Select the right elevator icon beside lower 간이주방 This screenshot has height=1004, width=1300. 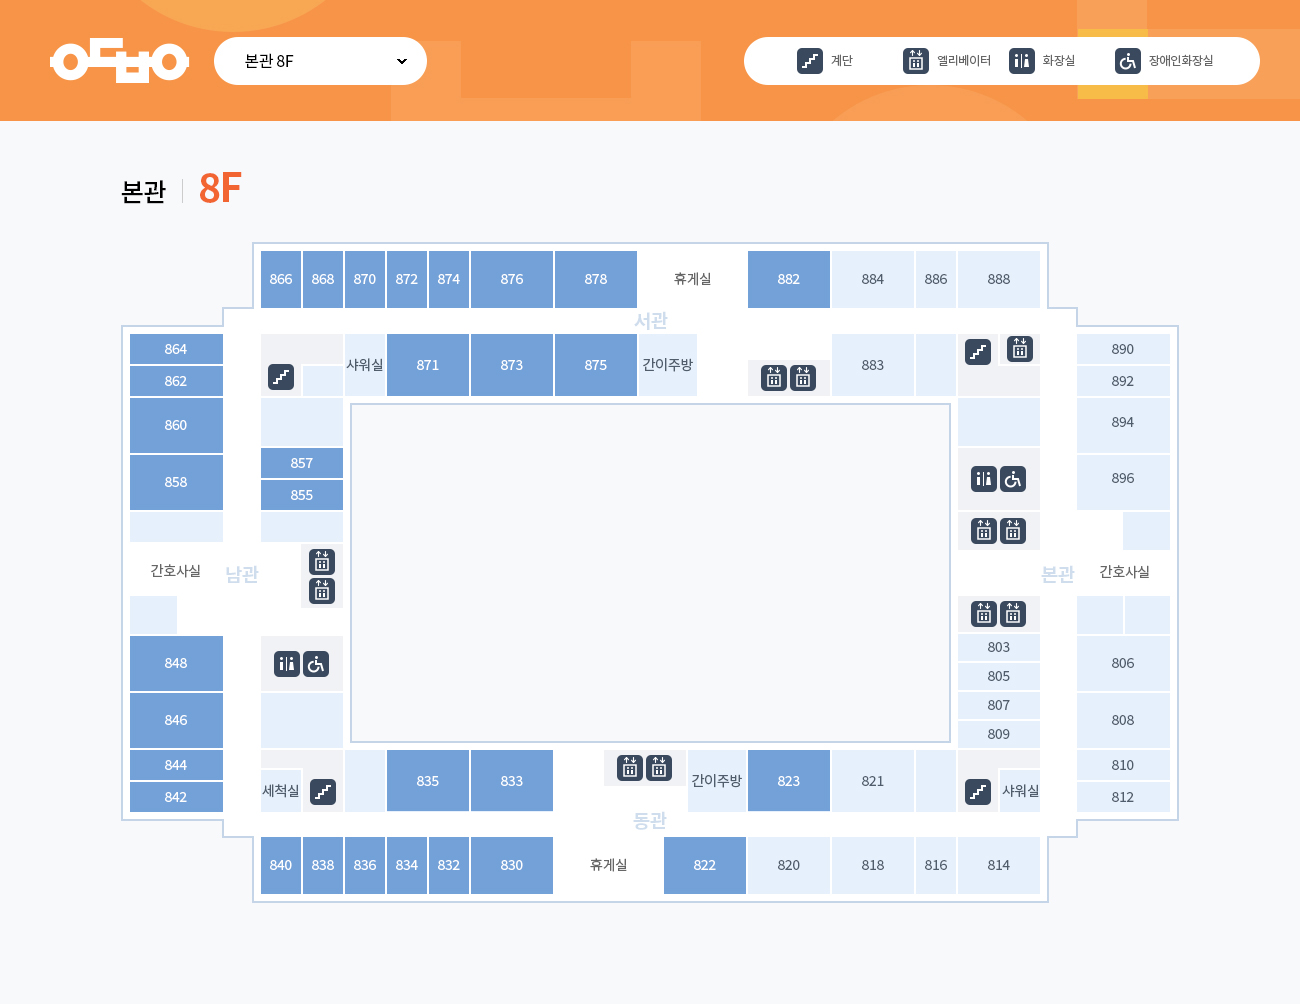point(659,767)
